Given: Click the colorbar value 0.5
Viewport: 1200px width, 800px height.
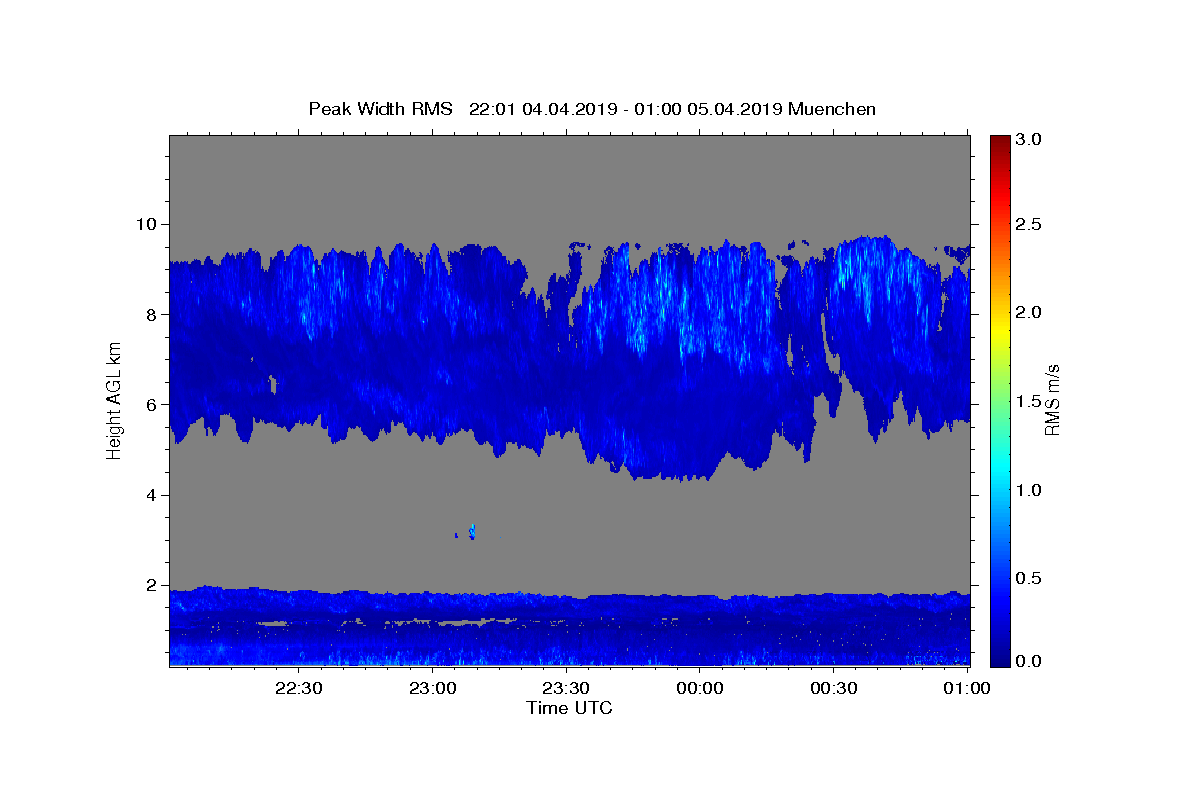Looking at the screenshot, I should pyautogui.click(x=1030, y=579).
